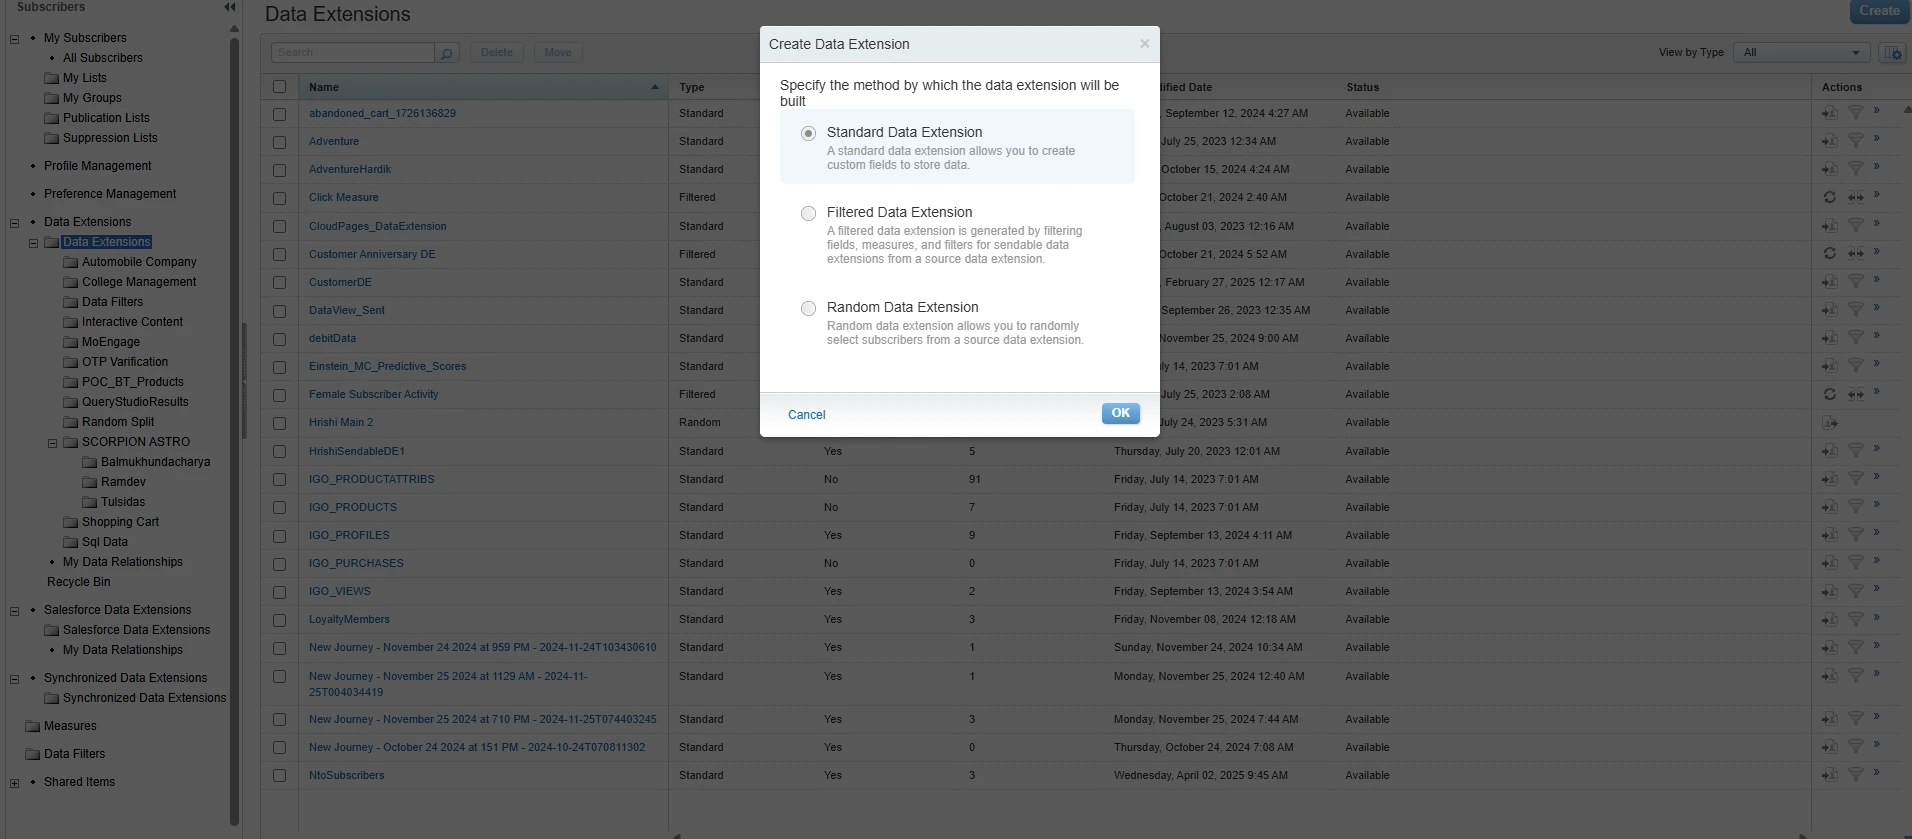The width and height of the screenshot is (1912, 839).
Task: Refresh icon for Click Measure row
Action: click(1829, 197)
